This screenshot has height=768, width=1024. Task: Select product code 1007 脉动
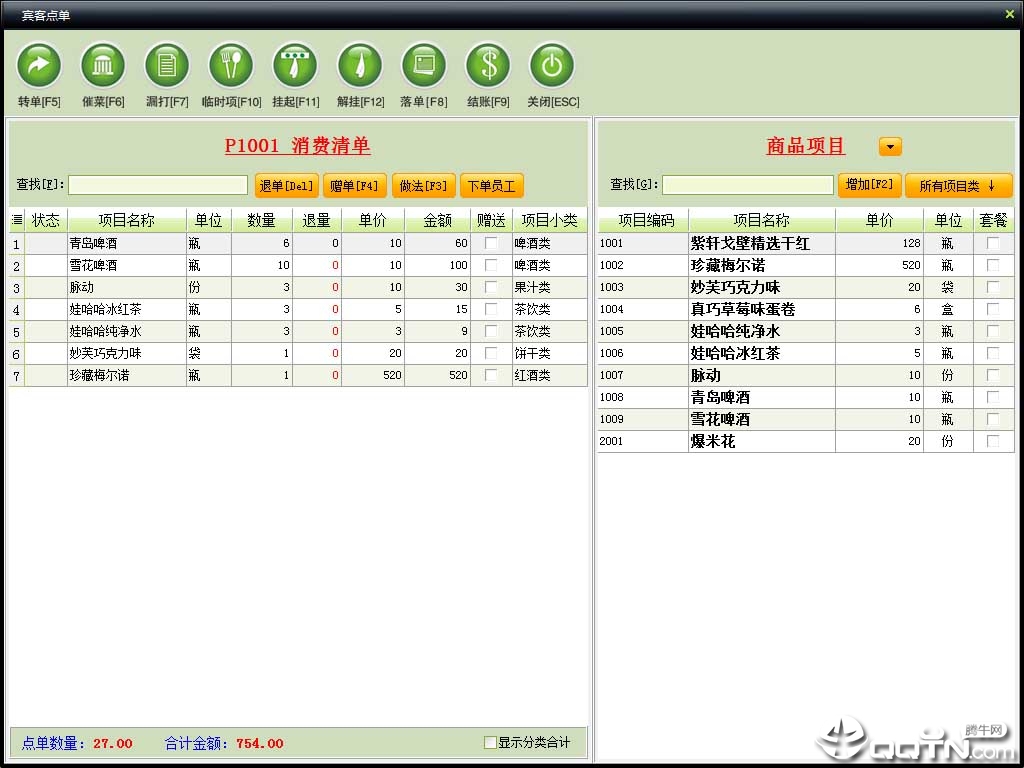pos(806,375)
